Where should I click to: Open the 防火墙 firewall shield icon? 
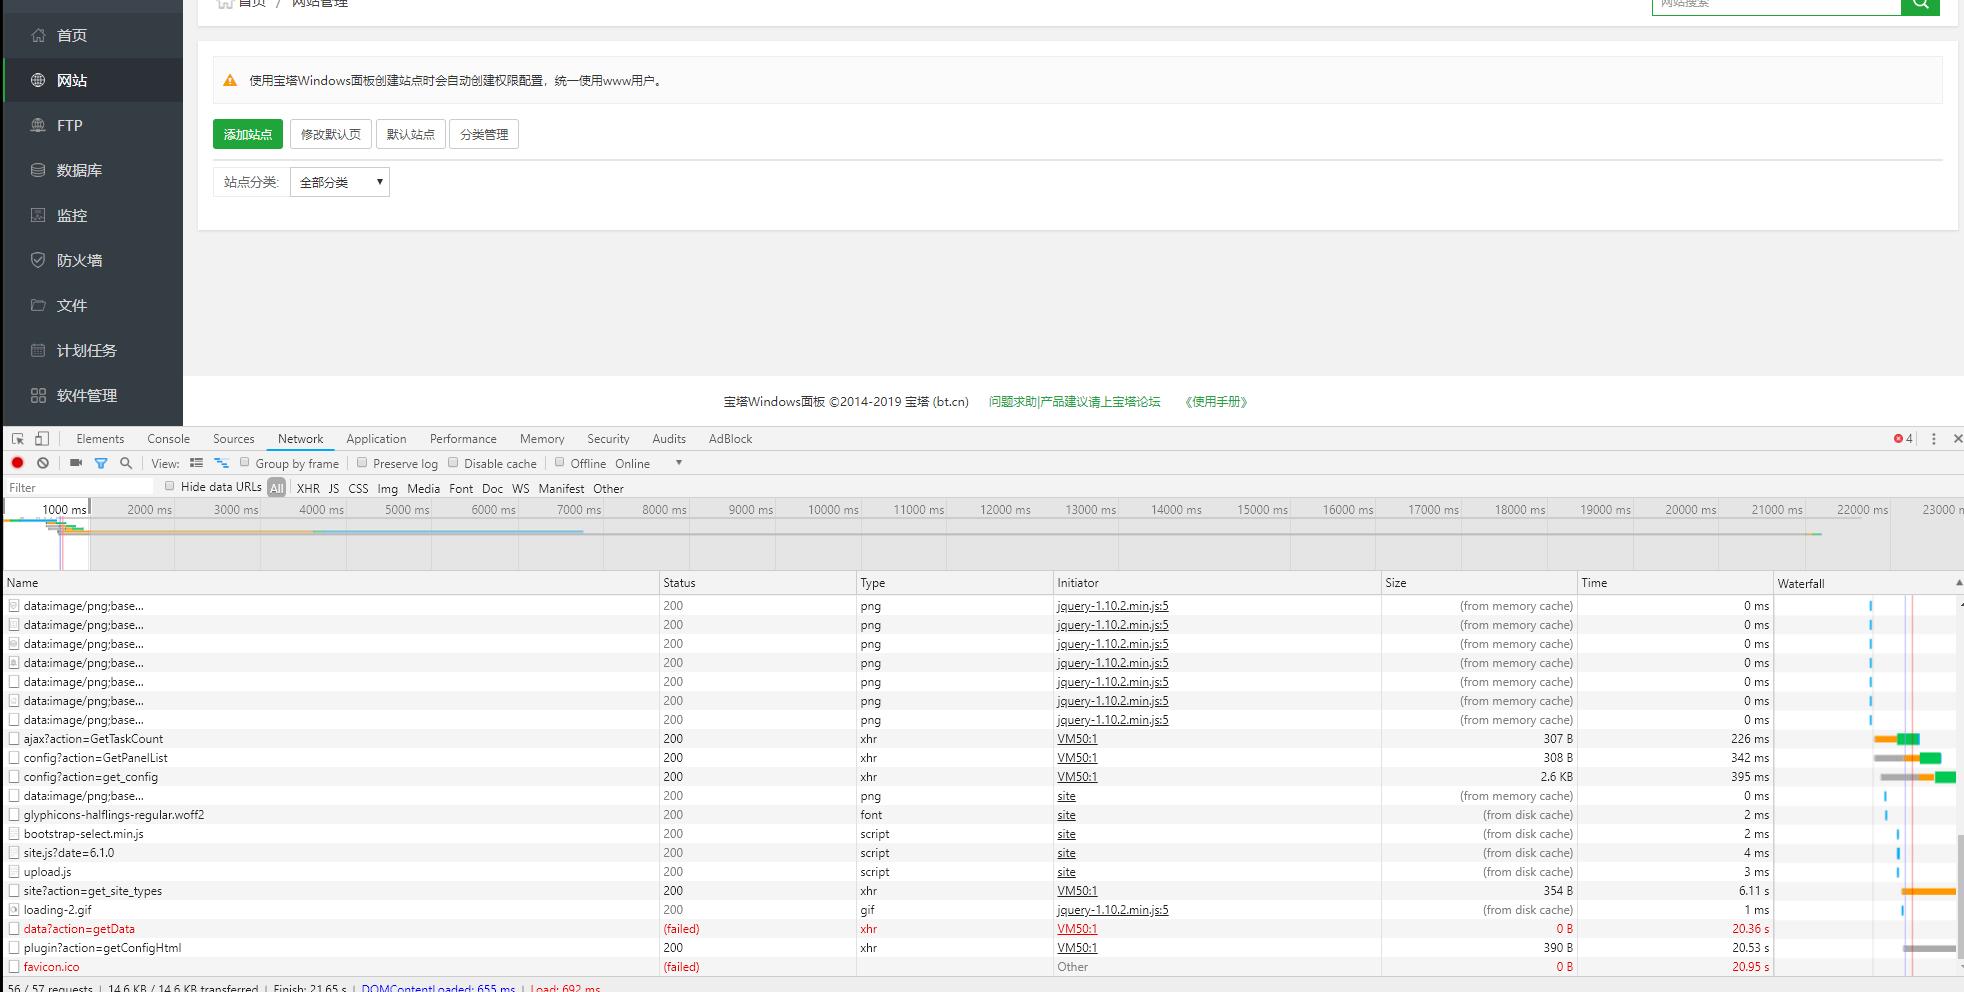click(x=38, y=260)
